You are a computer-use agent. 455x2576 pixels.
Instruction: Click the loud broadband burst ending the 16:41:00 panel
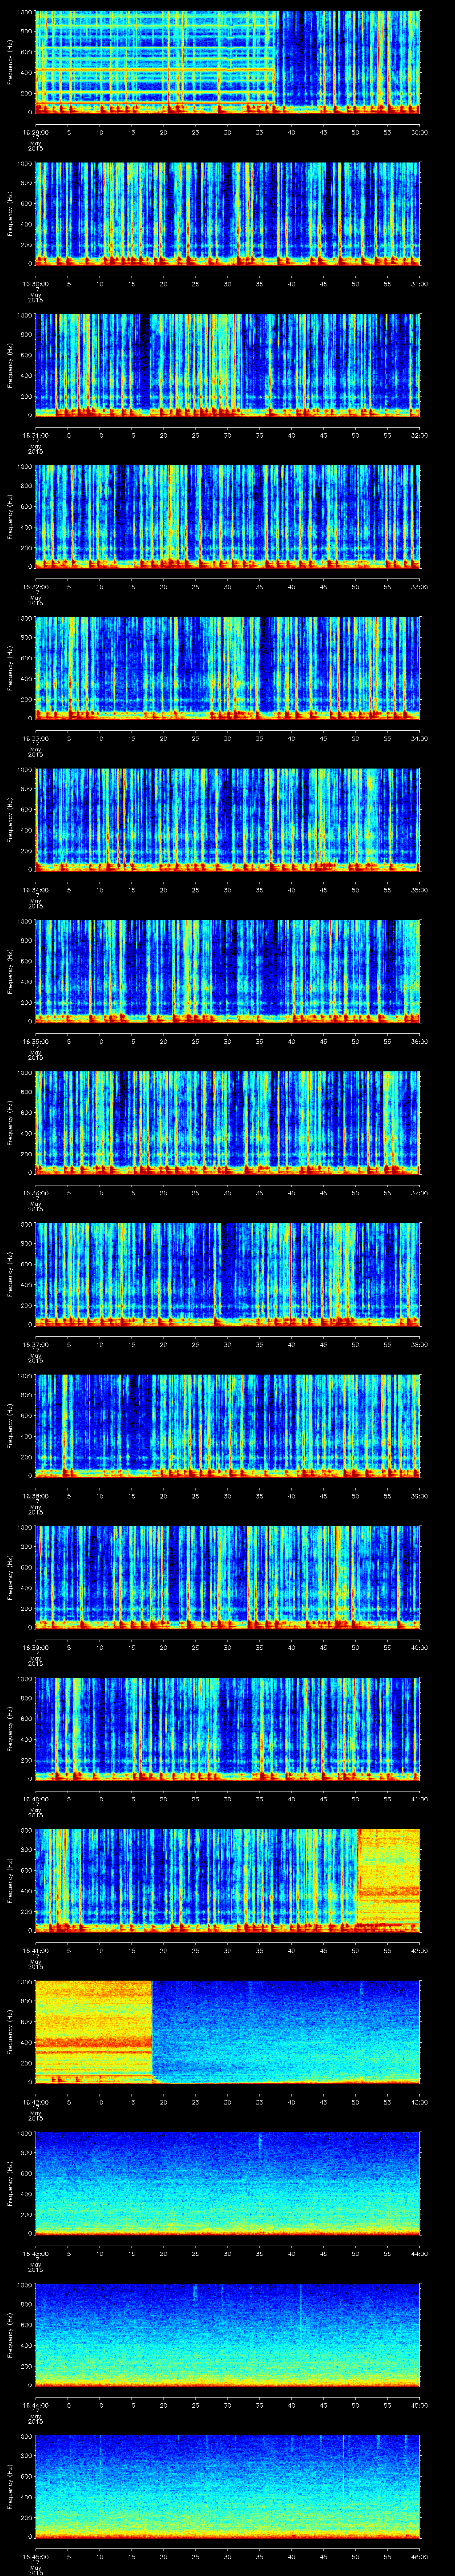(x=388, y=1879)
